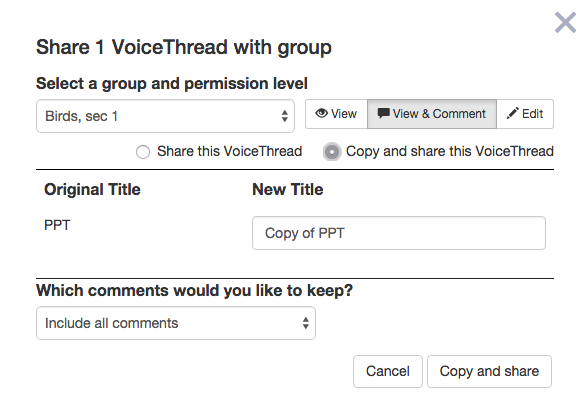Click the Copy of PPT title field

(399, 233)
